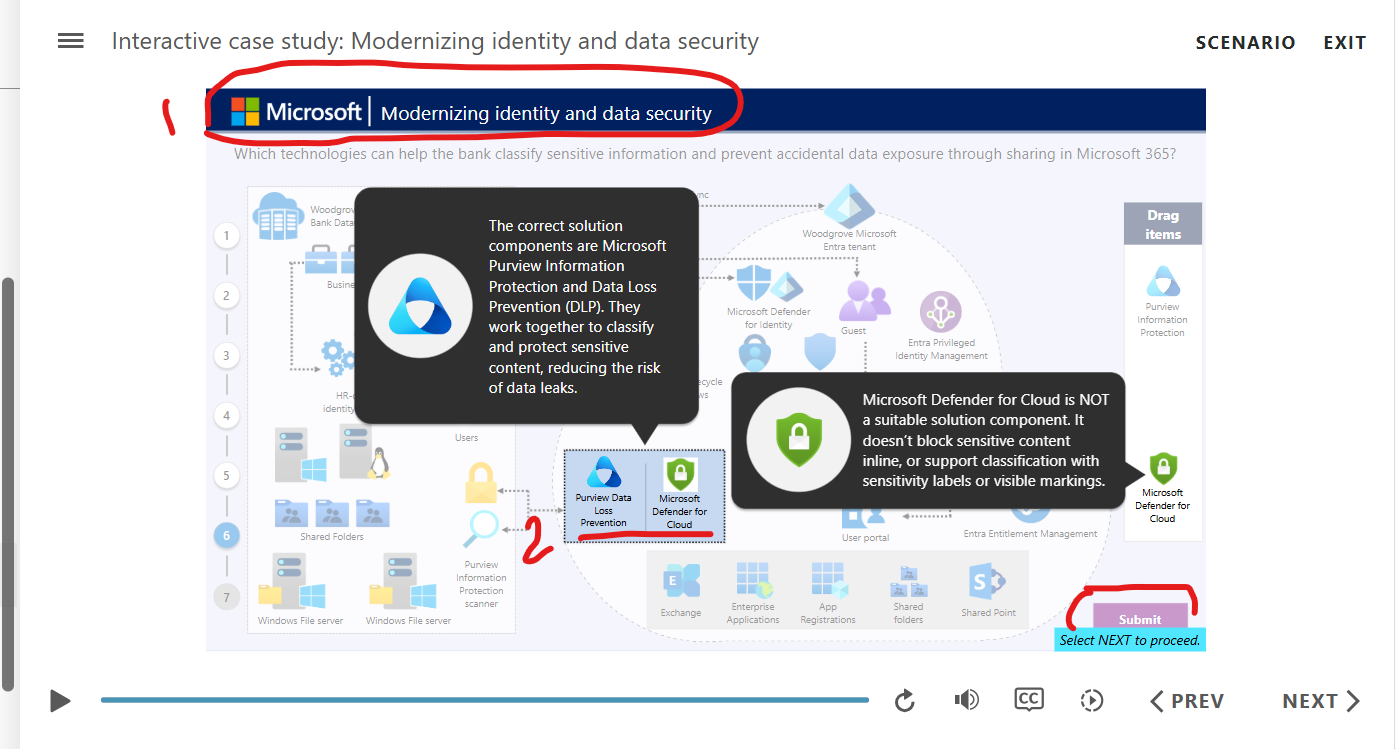The height and width of the screenshot is (751, 1396).
Task: Click the 'Entra Entitlement Management' label
Action: (x=1030, y=534)
